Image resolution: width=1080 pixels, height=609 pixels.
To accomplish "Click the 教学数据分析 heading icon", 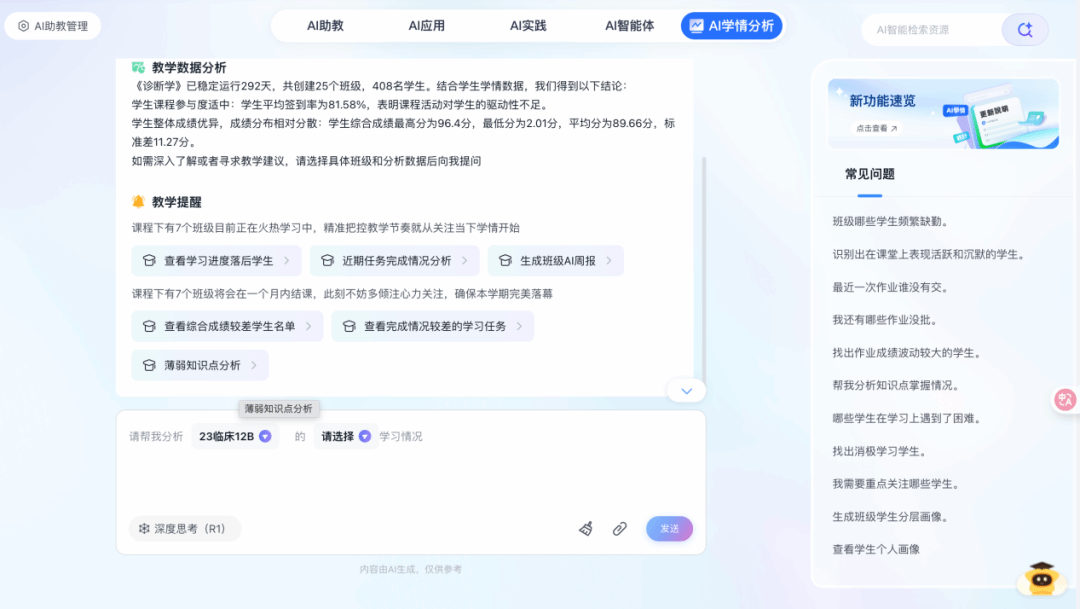I will pyautogui.click(x=139, y=68).
